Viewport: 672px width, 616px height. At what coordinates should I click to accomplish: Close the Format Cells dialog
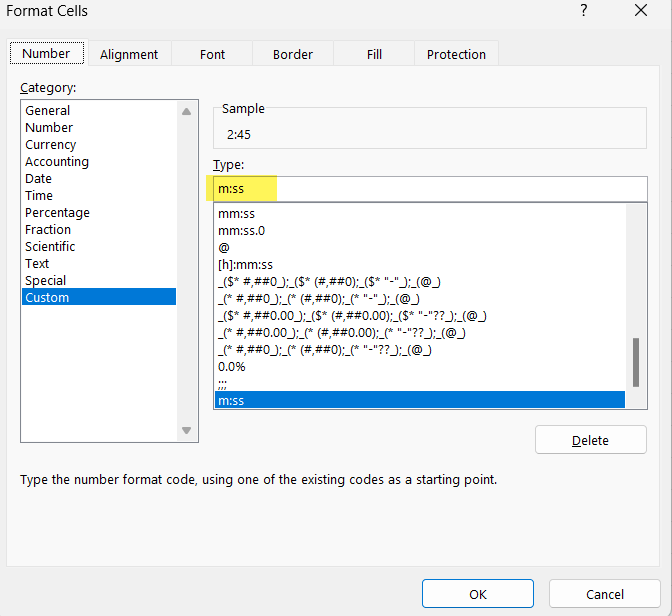[641, 10]
